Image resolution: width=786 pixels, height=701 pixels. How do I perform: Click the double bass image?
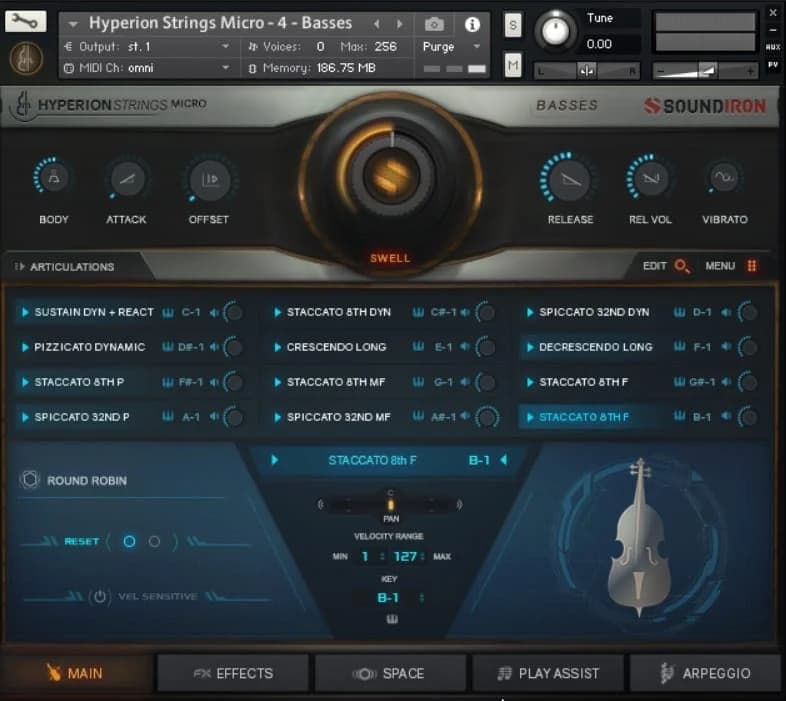pyautogui.click(x=639, y=537)
